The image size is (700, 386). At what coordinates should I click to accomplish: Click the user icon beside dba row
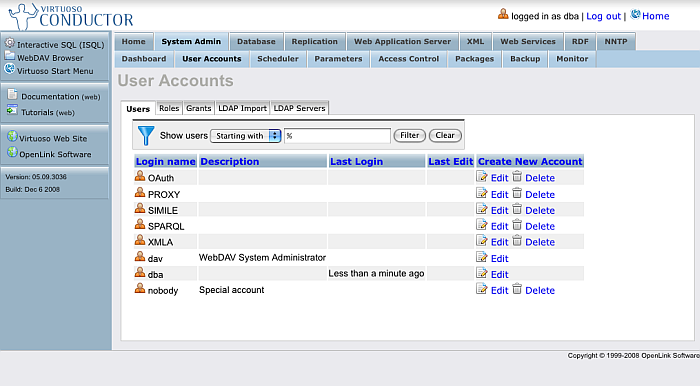click(140, 272)
